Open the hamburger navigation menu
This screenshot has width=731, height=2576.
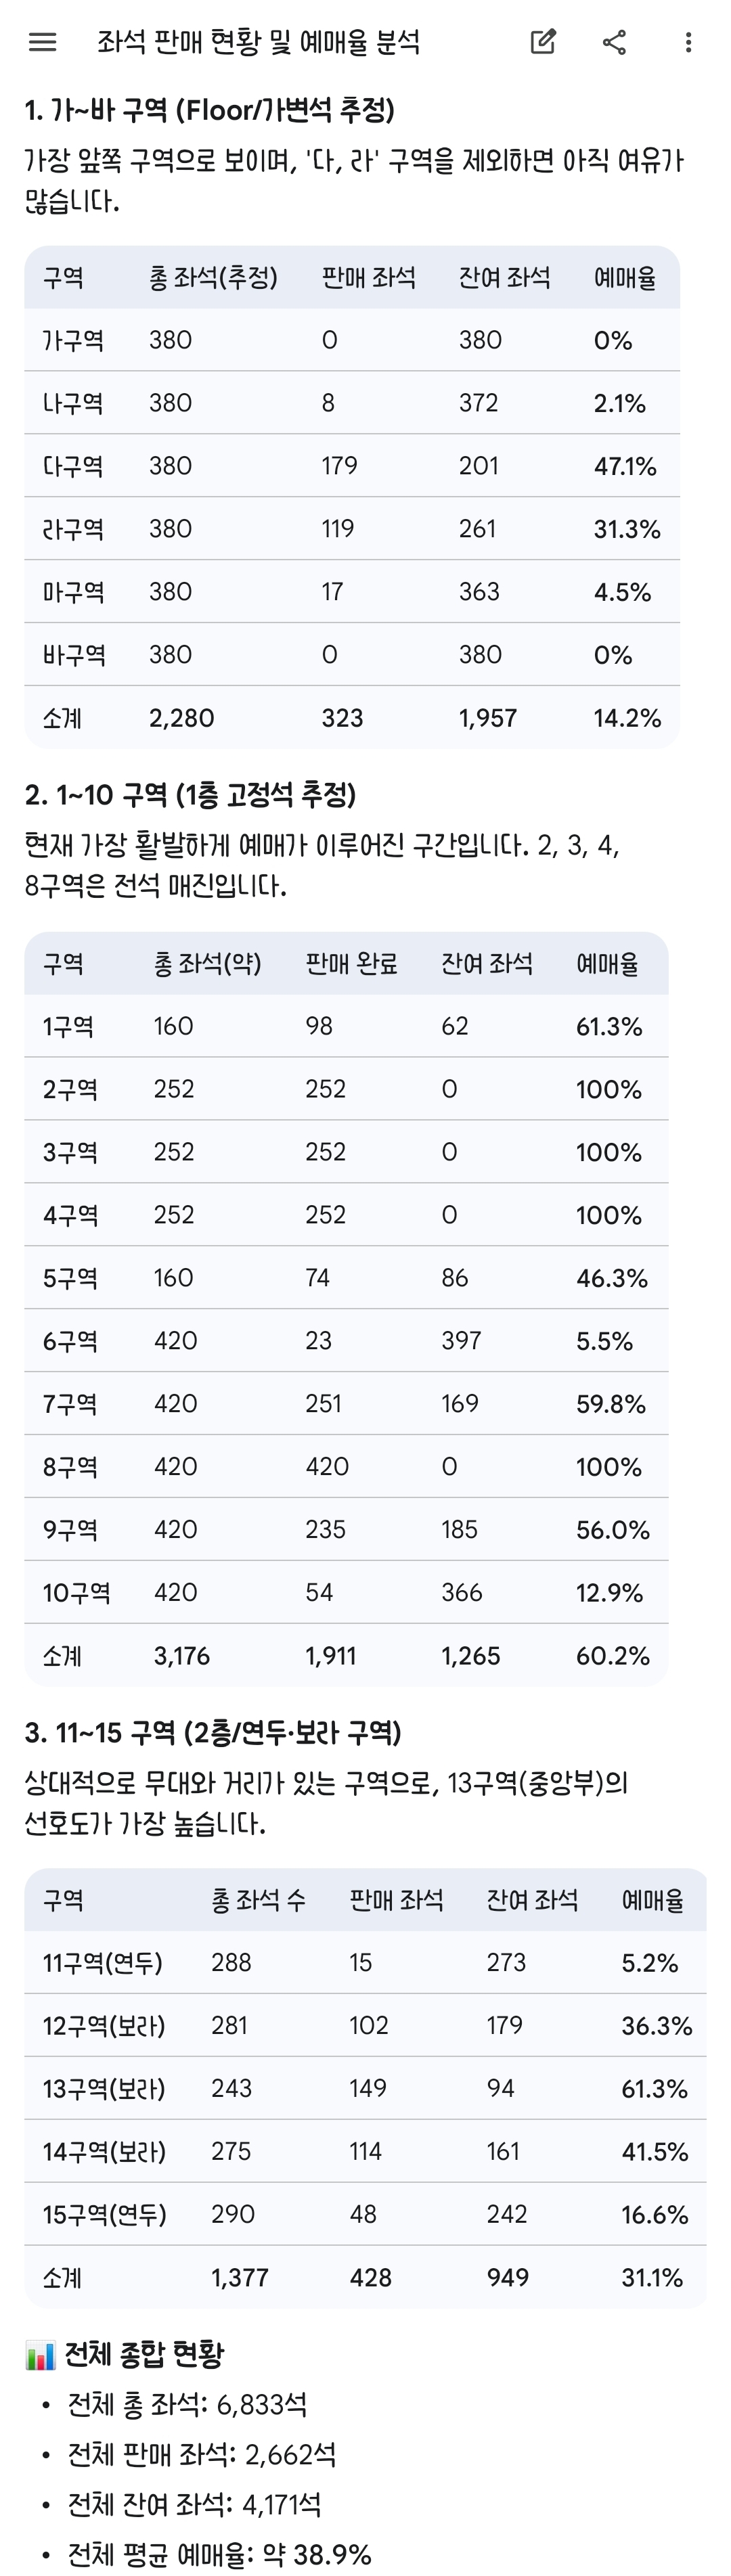pos(43,42)
